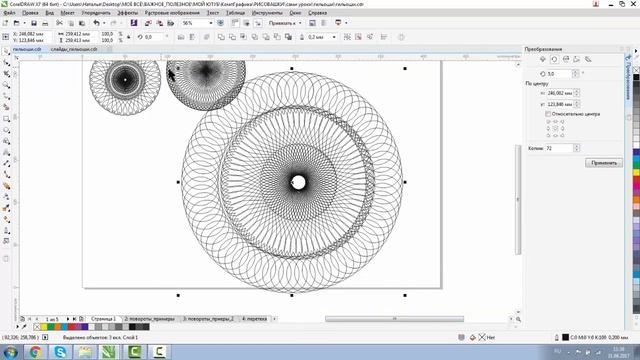Open Google Chrome from the taskbar
Viewport: 640px width, 360px height.
tap(36, 351)
